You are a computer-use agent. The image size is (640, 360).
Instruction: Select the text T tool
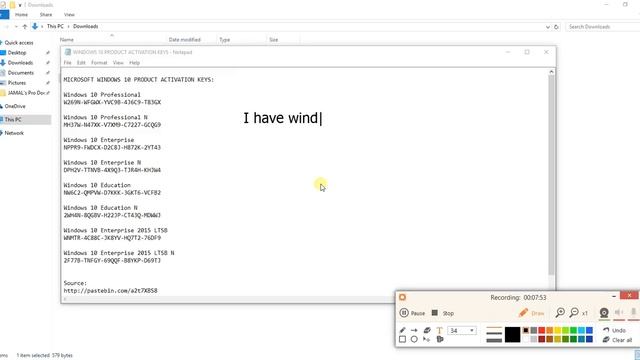(x=439, y=331)
